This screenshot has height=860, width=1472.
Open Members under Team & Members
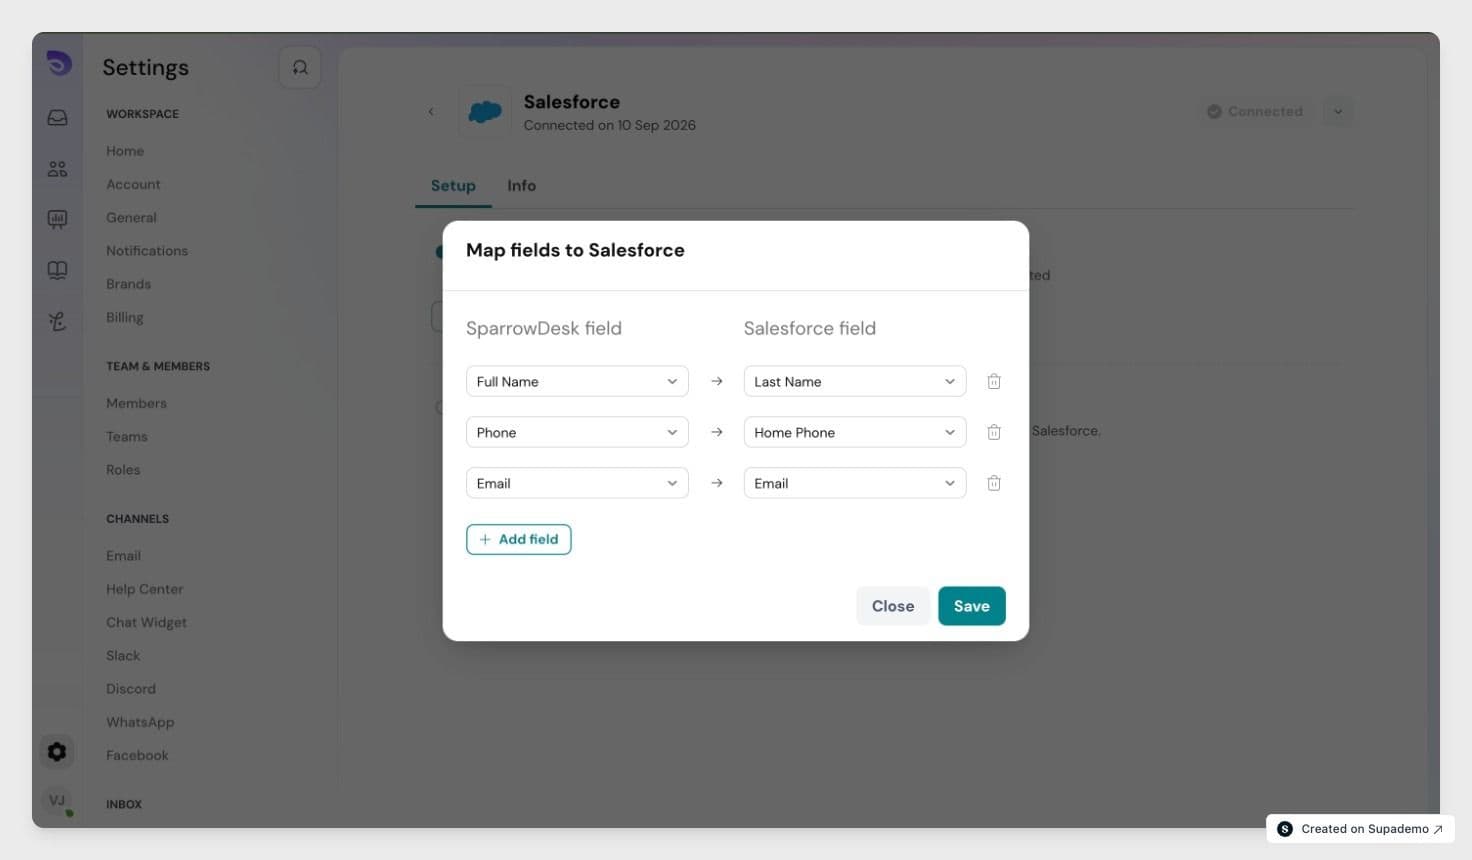tap(136, 403)
